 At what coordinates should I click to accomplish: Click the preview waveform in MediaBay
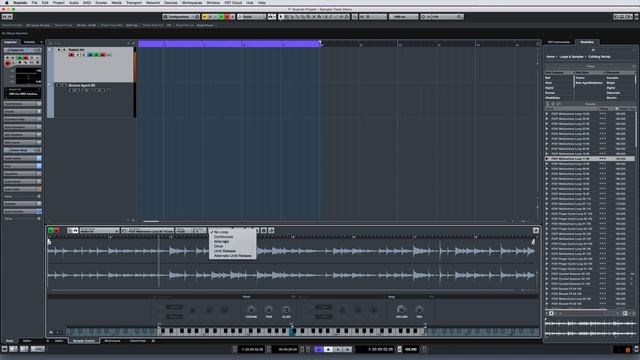[590, 329]
